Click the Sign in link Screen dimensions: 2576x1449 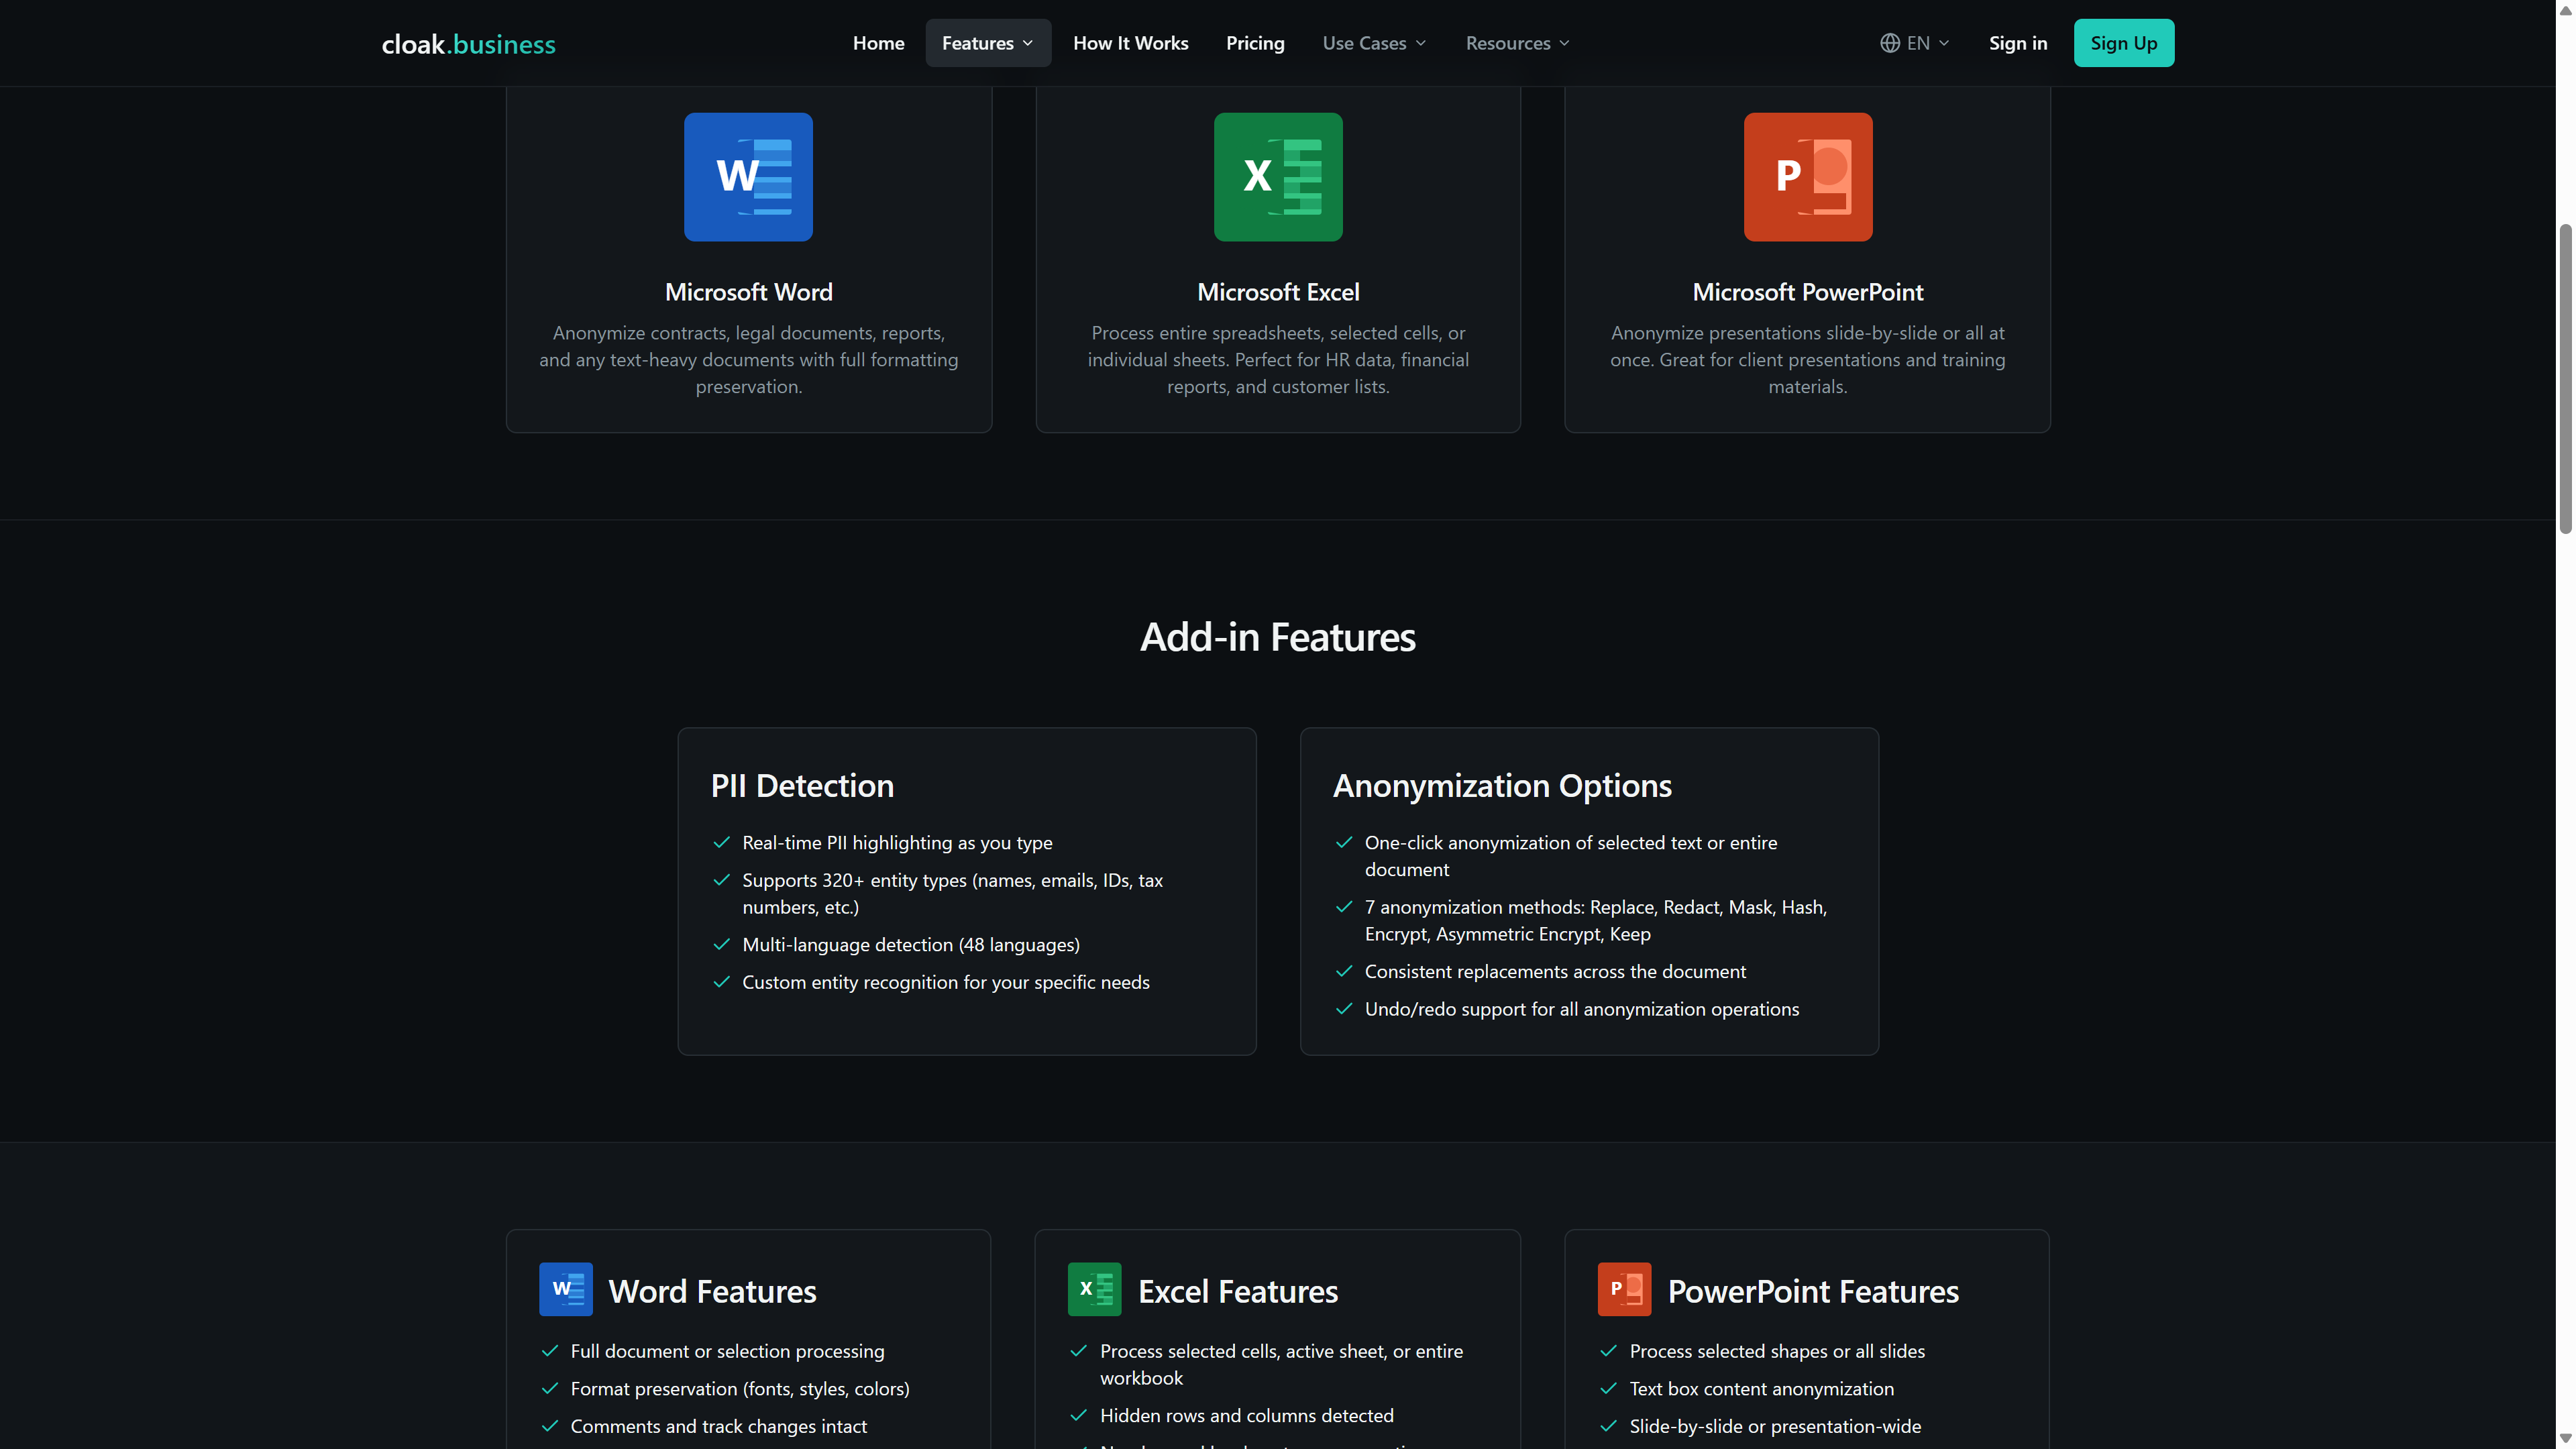[x=2017, y=43]
